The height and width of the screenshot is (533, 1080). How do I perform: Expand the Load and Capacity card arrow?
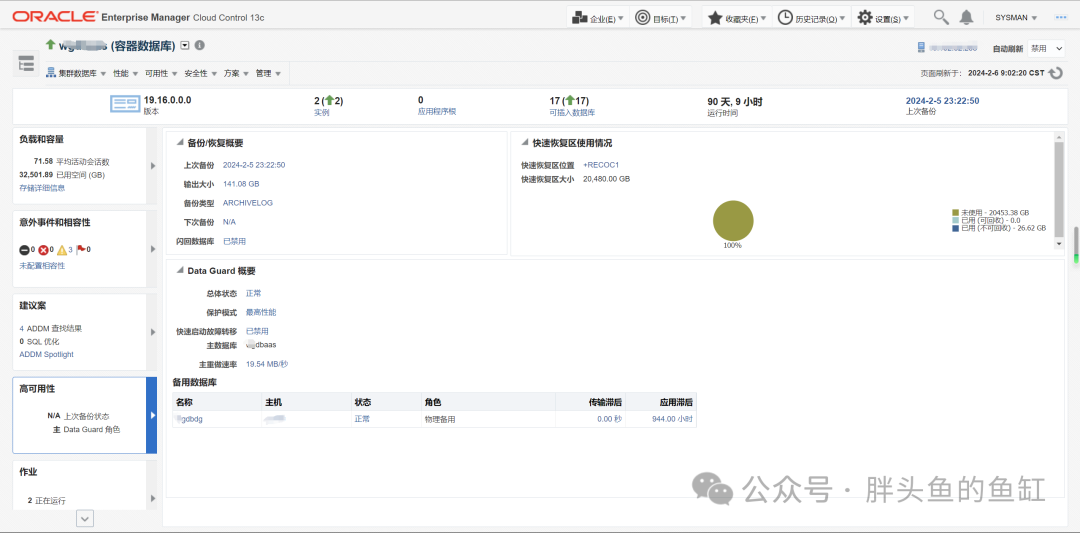pos(153,165)
